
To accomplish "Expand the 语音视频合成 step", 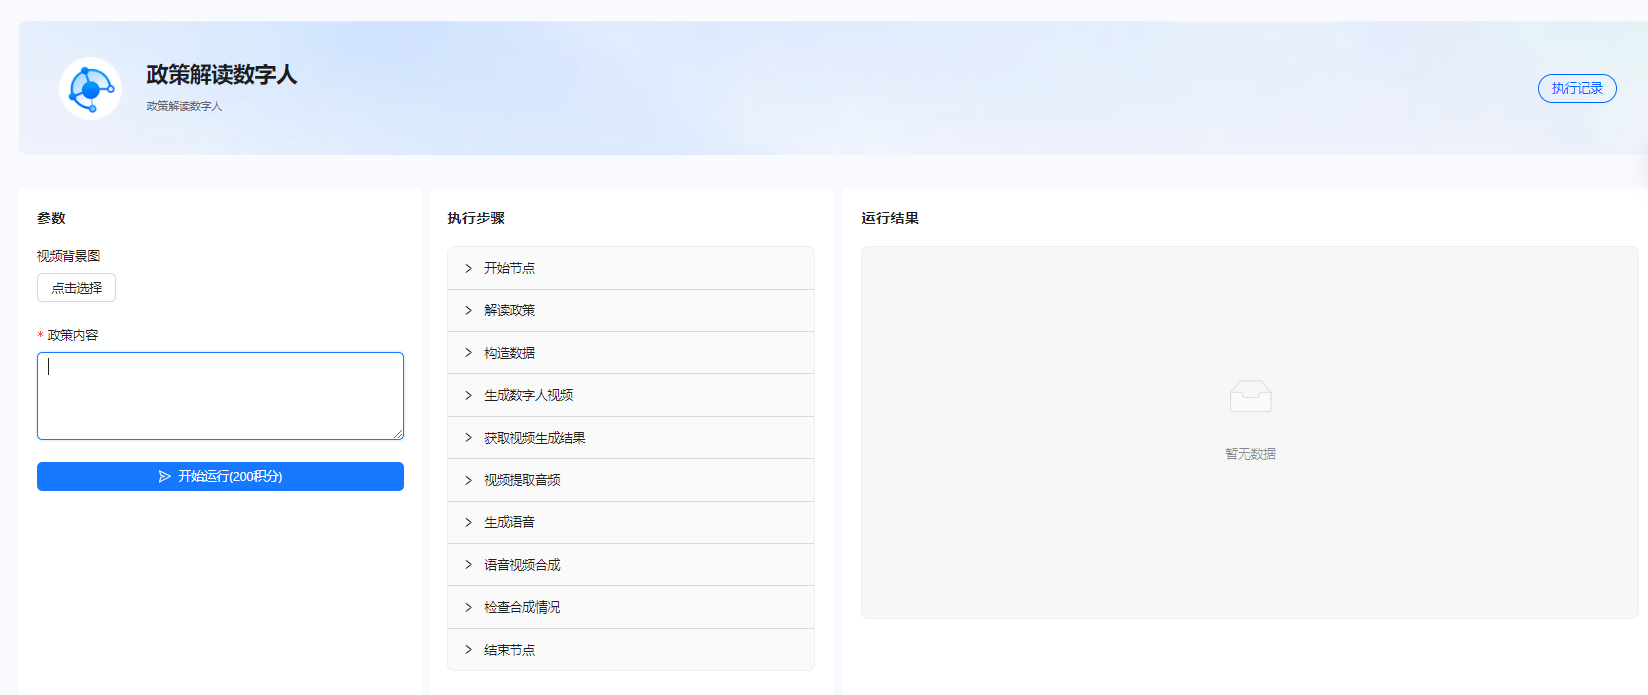I will pos(522,565).
